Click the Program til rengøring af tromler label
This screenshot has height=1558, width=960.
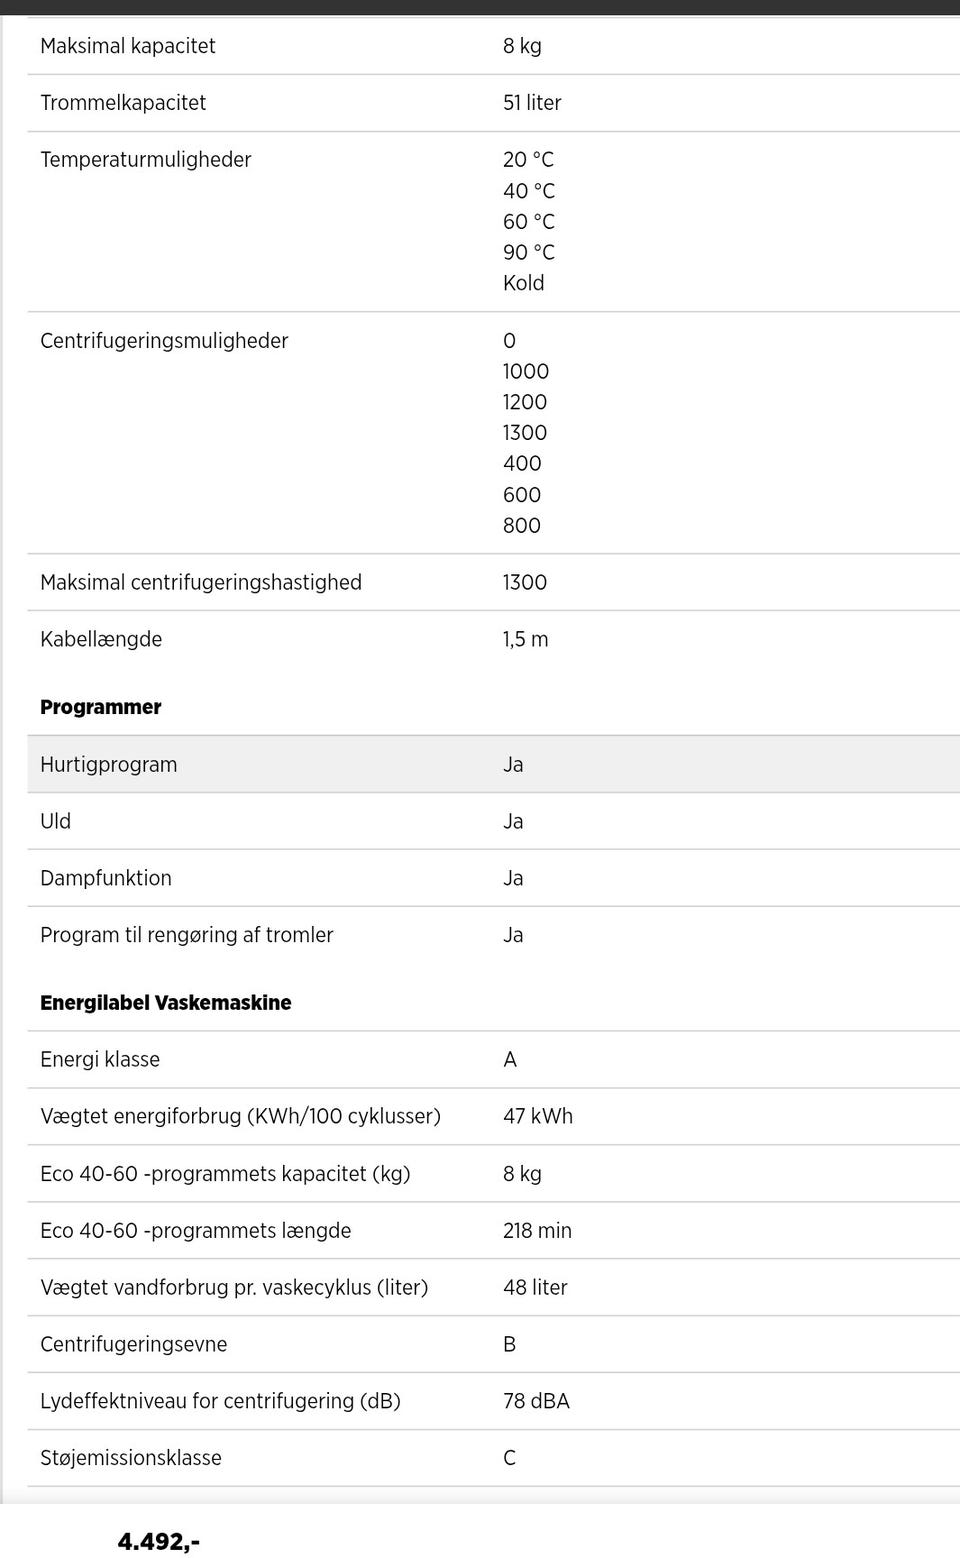(x=186, y=936)
